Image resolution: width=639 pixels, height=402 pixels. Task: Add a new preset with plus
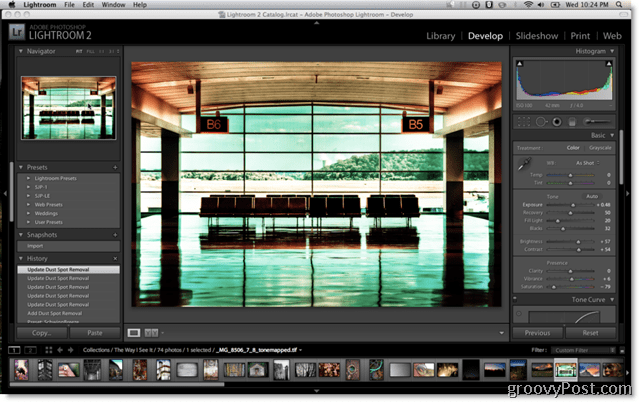tap(115, 167)
